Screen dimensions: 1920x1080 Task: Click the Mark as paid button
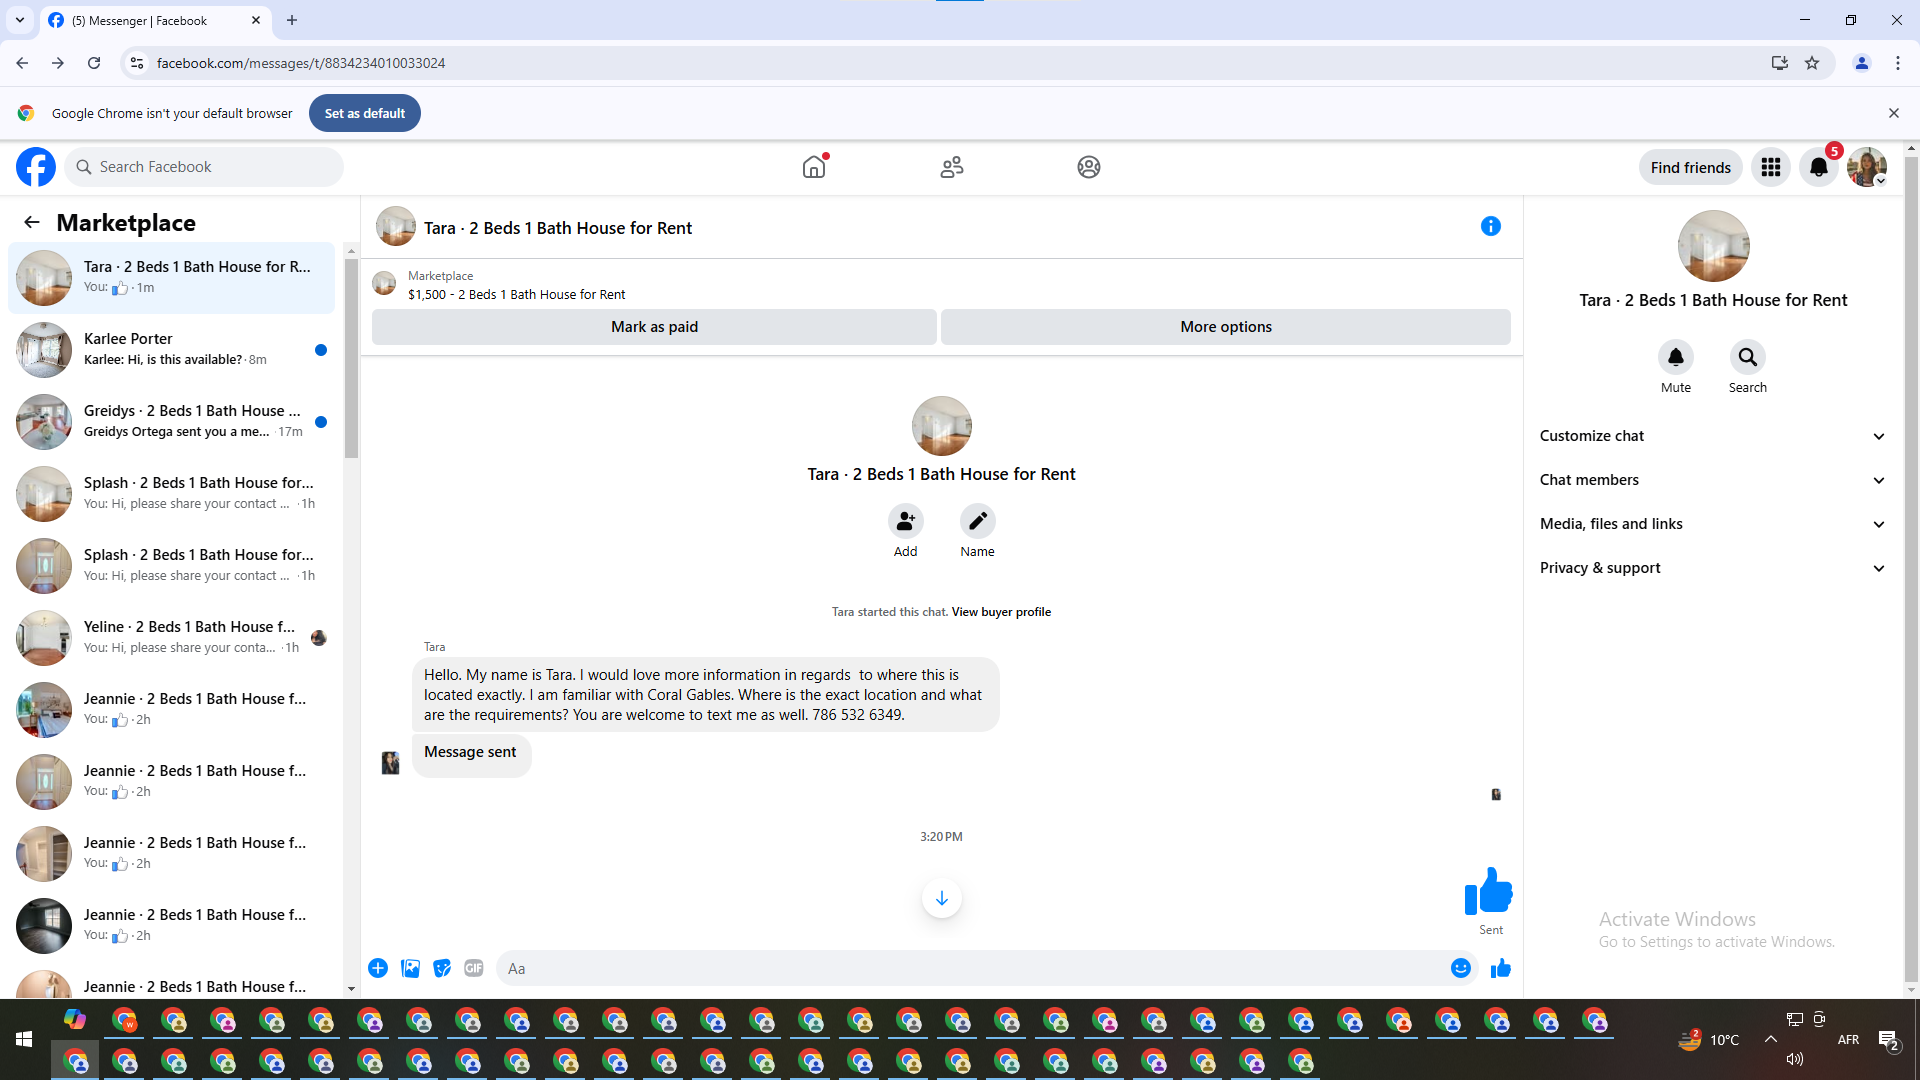point(654,327)
